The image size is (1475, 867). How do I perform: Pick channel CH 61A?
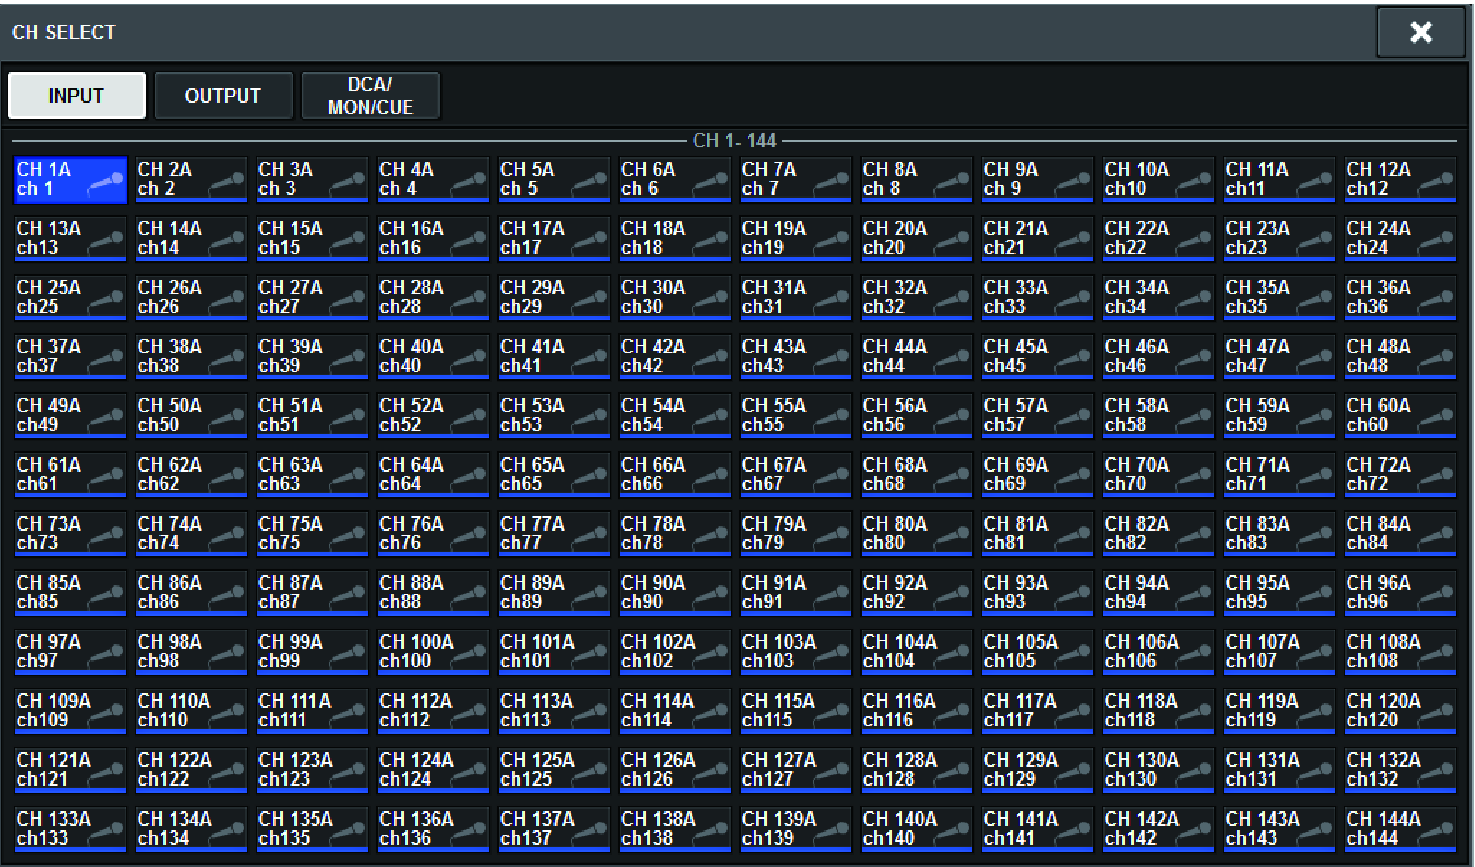point(70,474)
